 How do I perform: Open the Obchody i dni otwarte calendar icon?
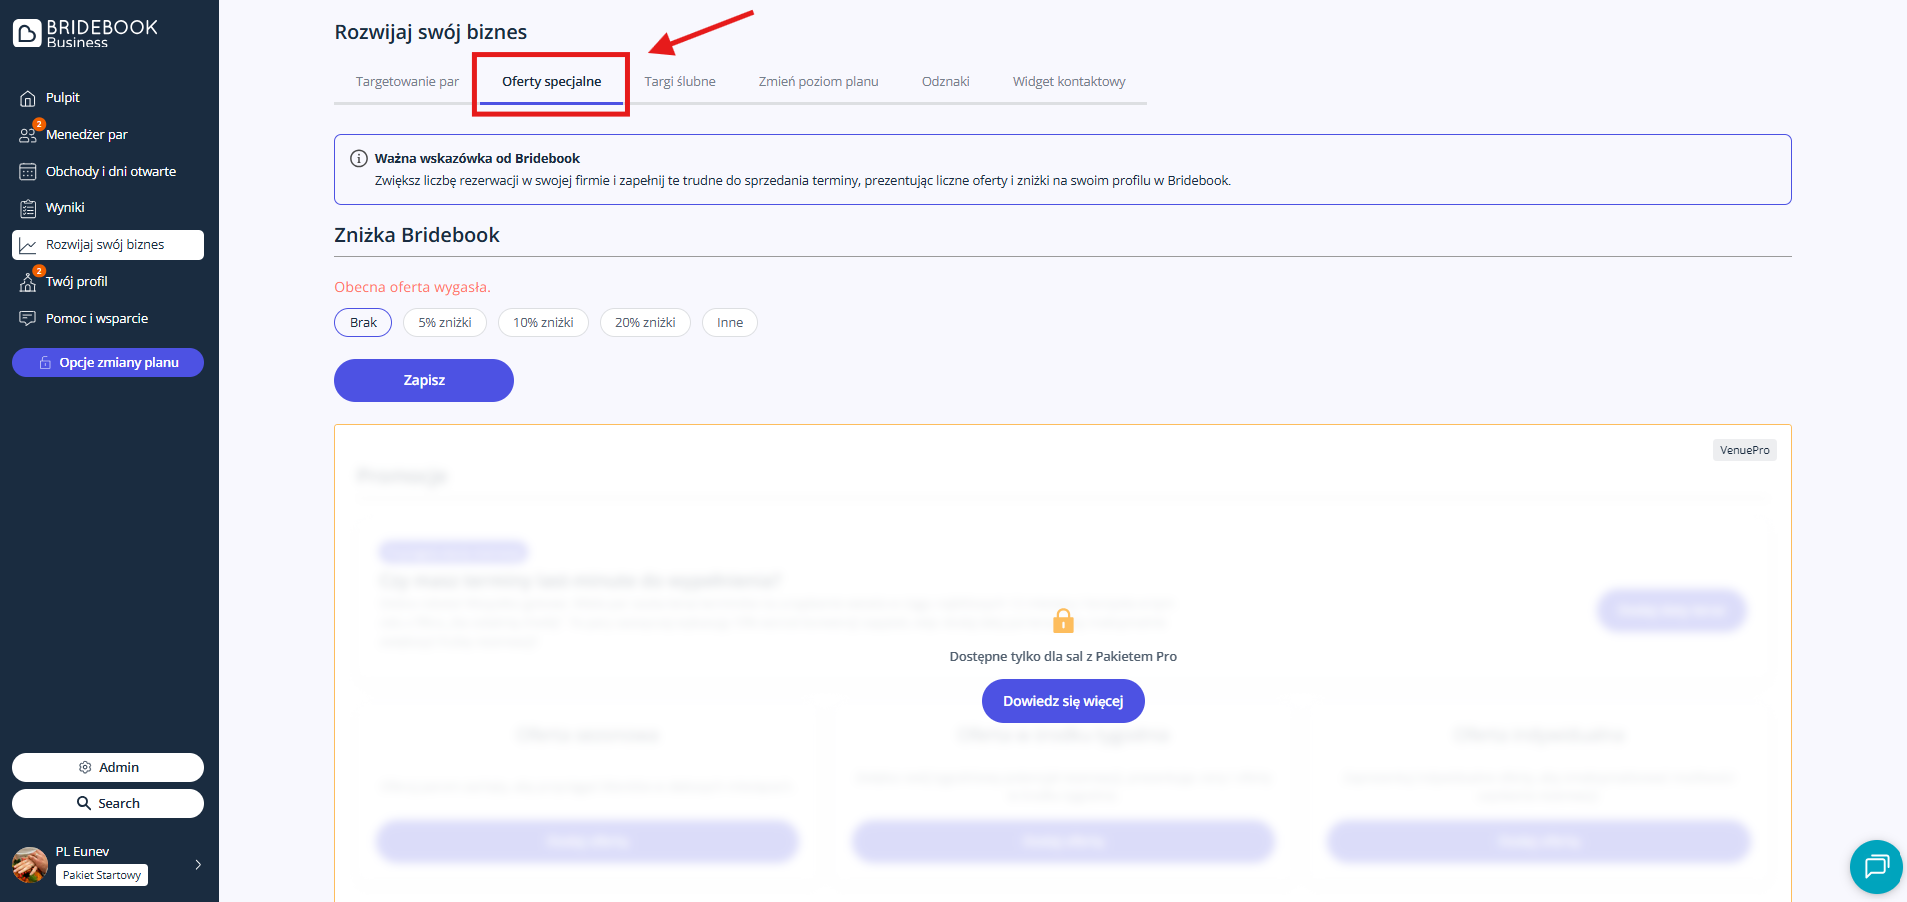point(28,172)
